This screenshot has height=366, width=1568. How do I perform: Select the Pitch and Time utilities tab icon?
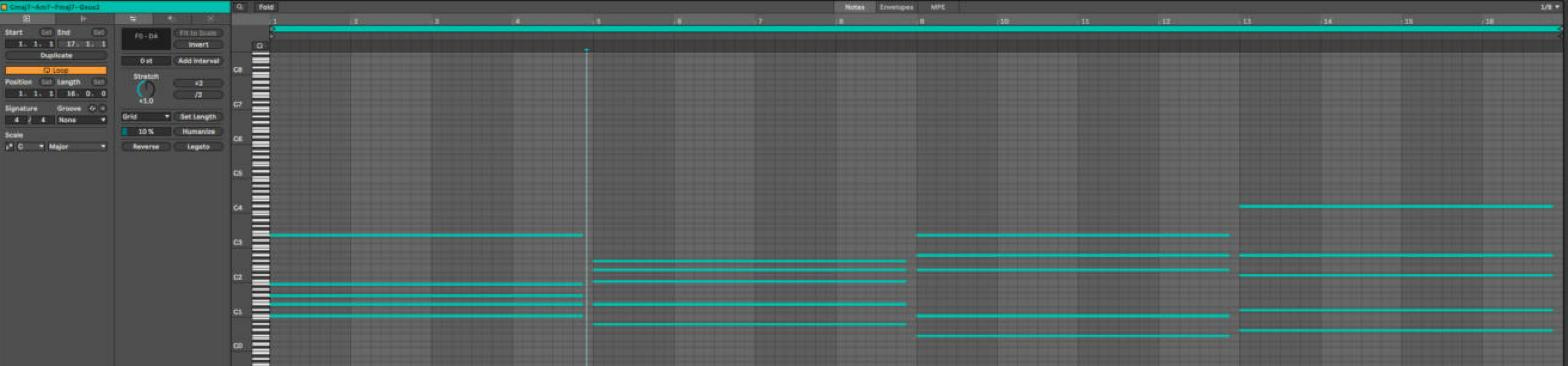click(133, 19)
